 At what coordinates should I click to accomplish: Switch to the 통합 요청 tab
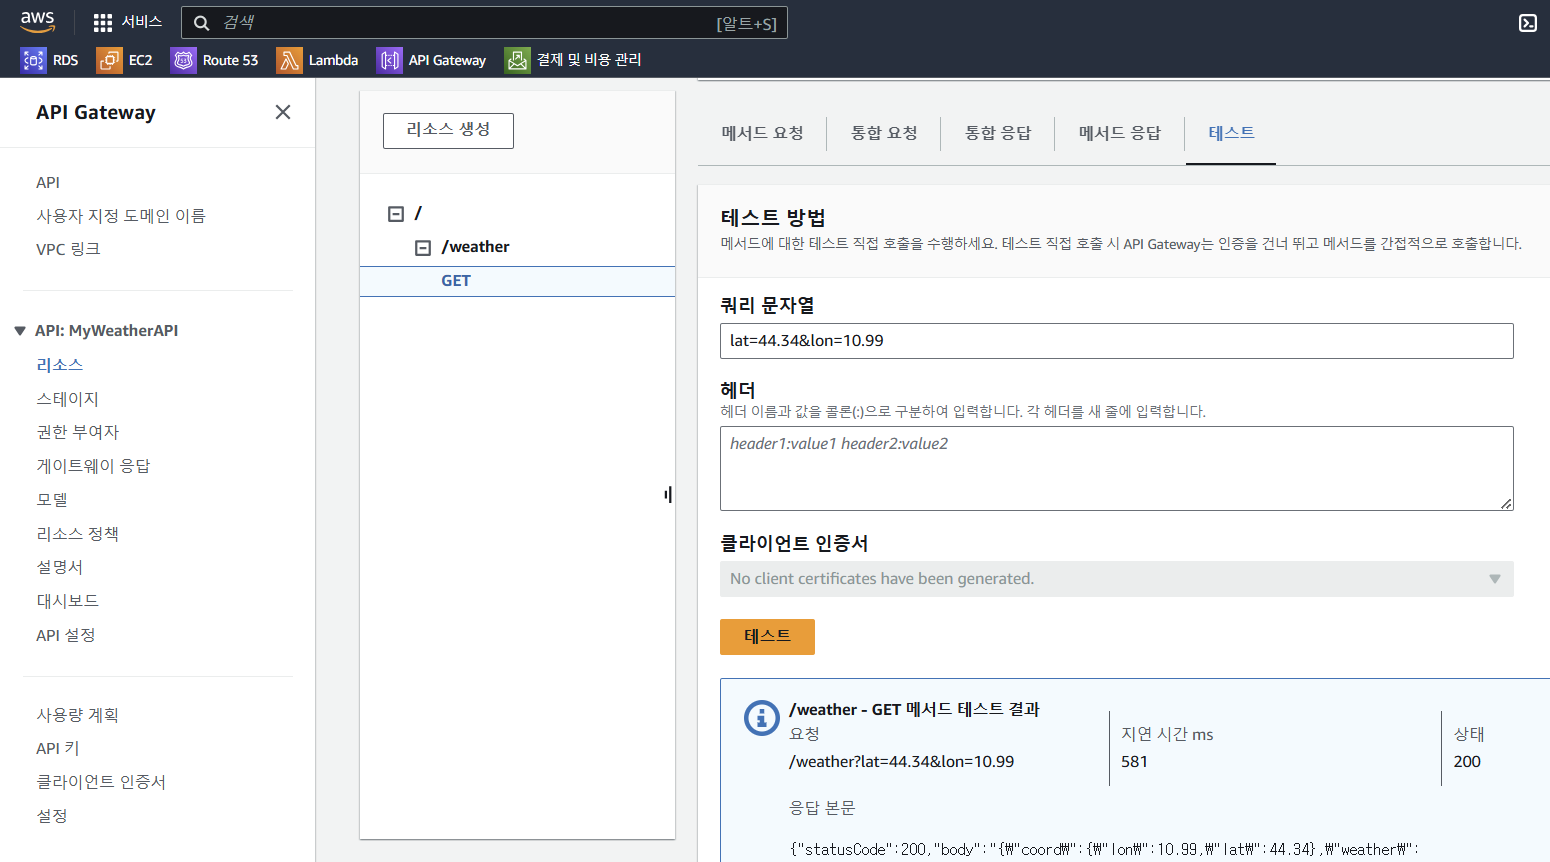(884, 133)
